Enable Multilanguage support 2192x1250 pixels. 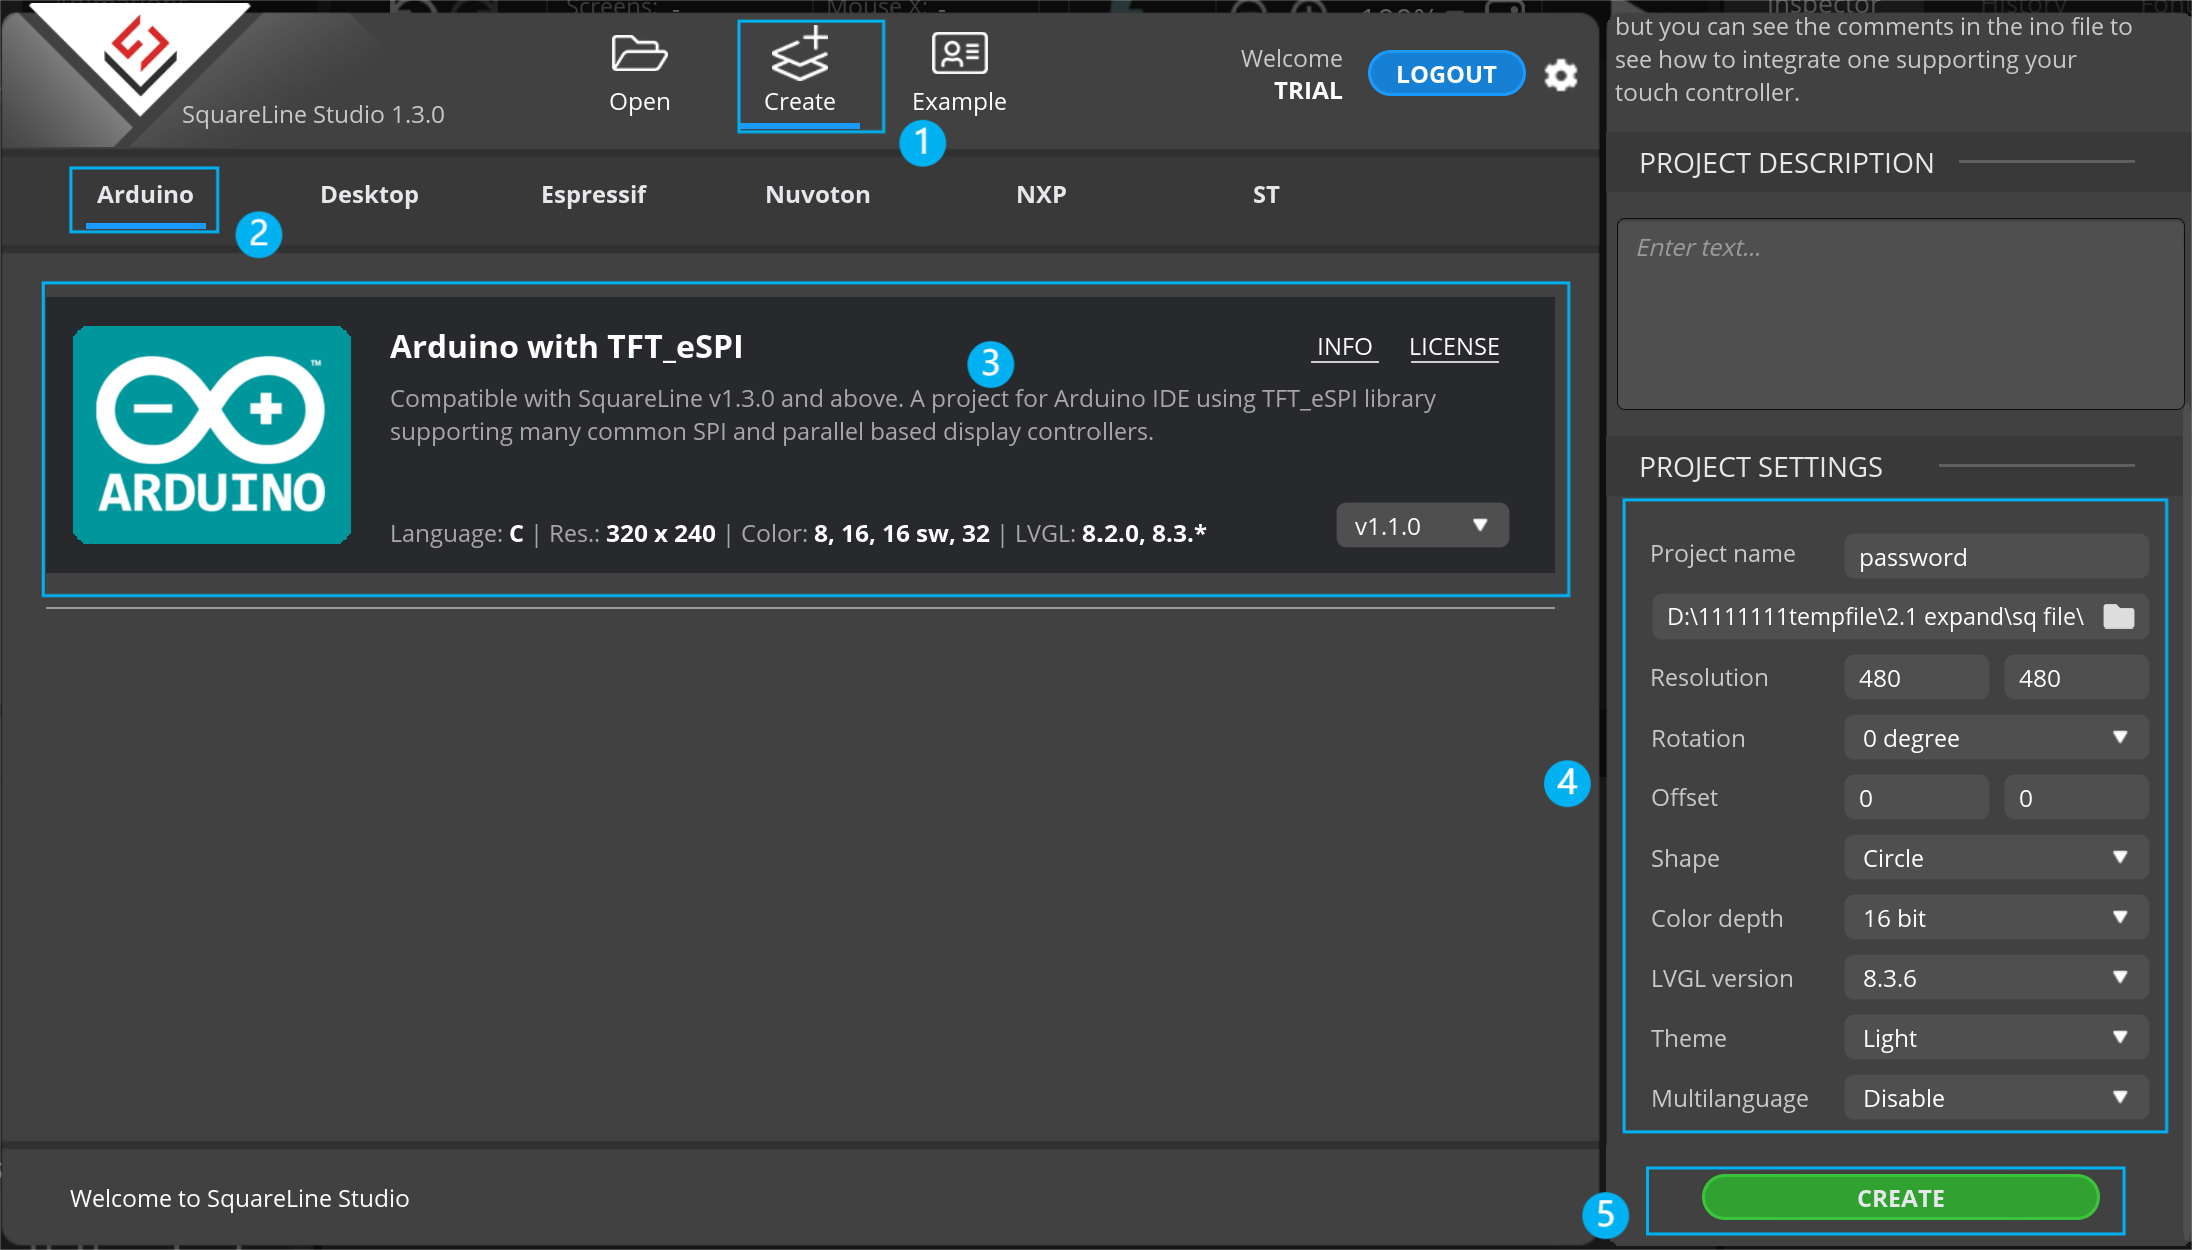[x=1995, y=1097]
